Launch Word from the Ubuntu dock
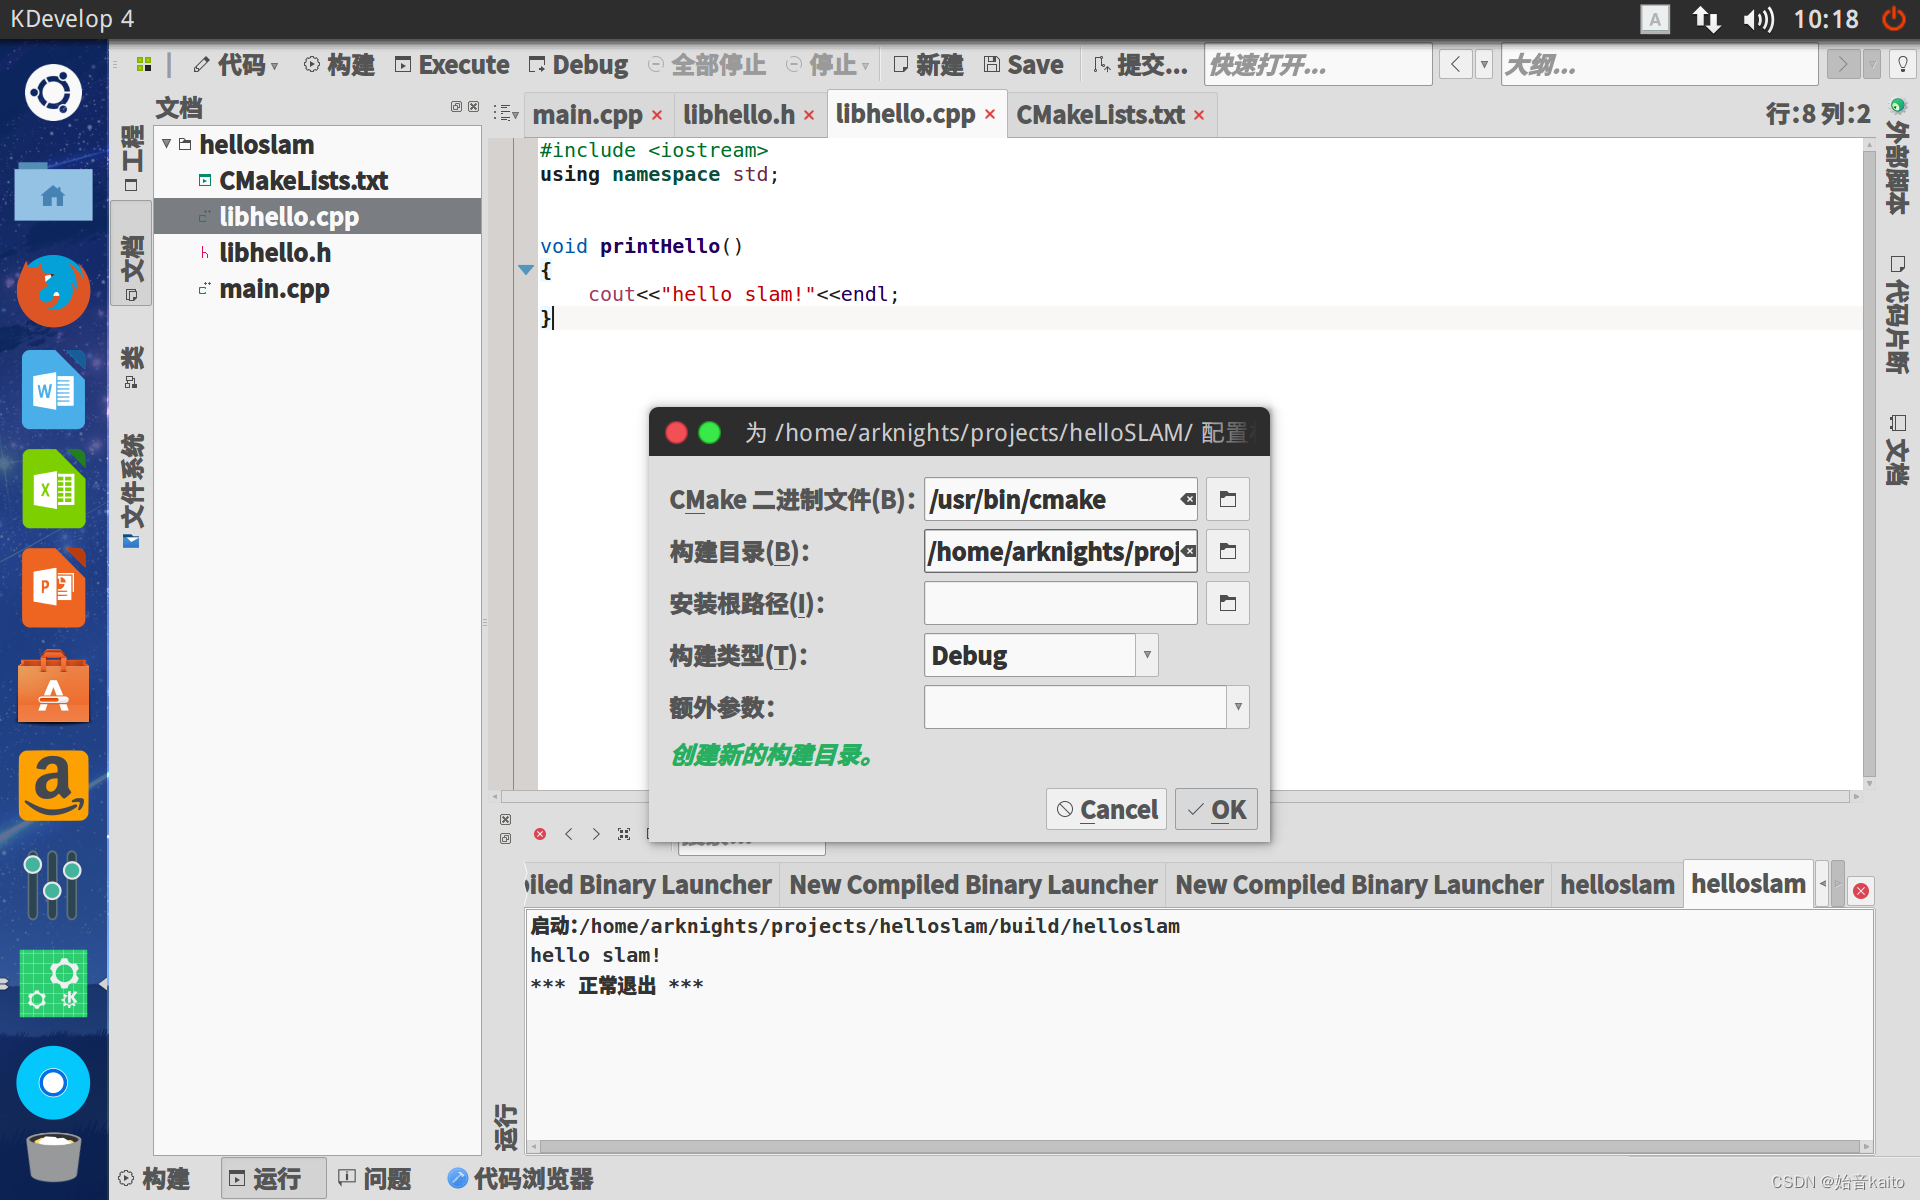The image size is (1920, 1200). 53,390
